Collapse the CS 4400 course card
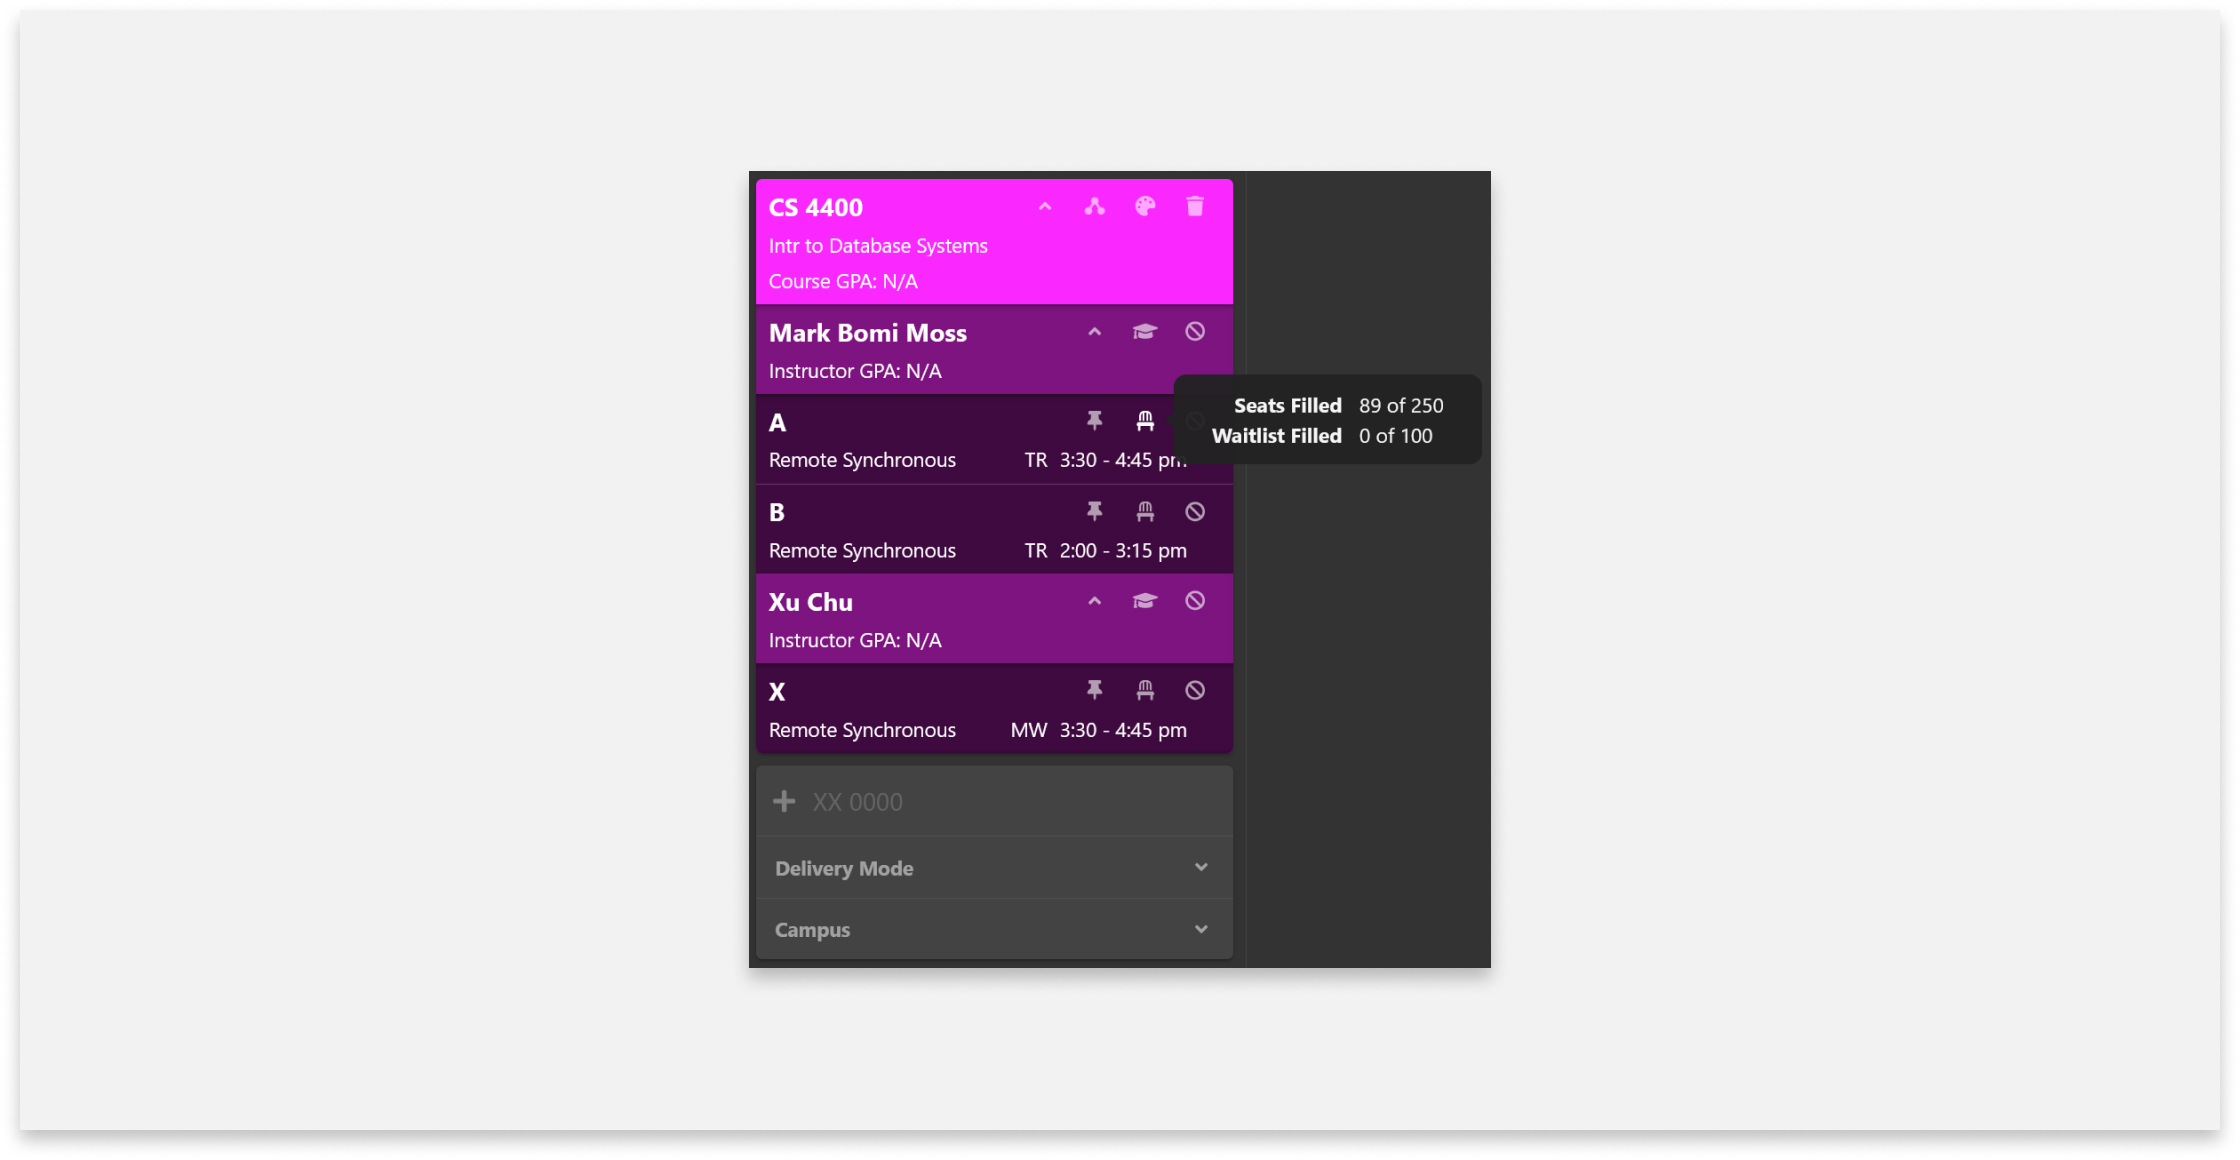 point(1045,207)
